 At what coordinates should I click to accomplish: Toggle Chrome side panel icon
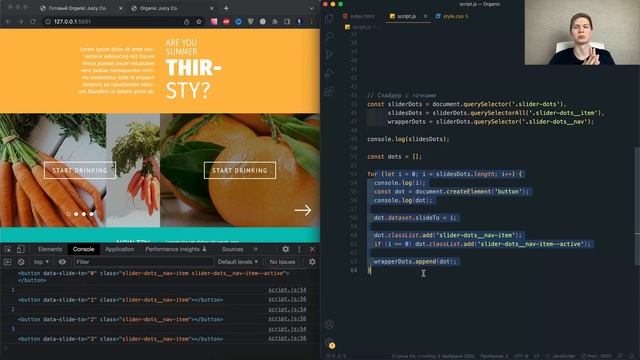click(287, 22)
